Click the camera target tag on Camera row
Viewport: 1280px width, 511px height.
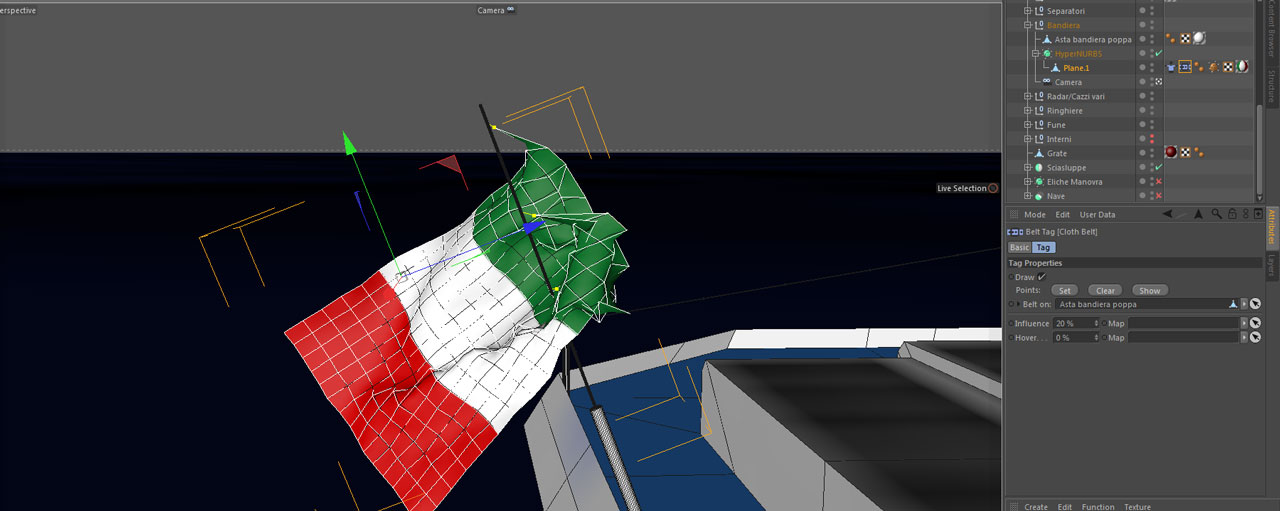click(x=1158, y=82)
